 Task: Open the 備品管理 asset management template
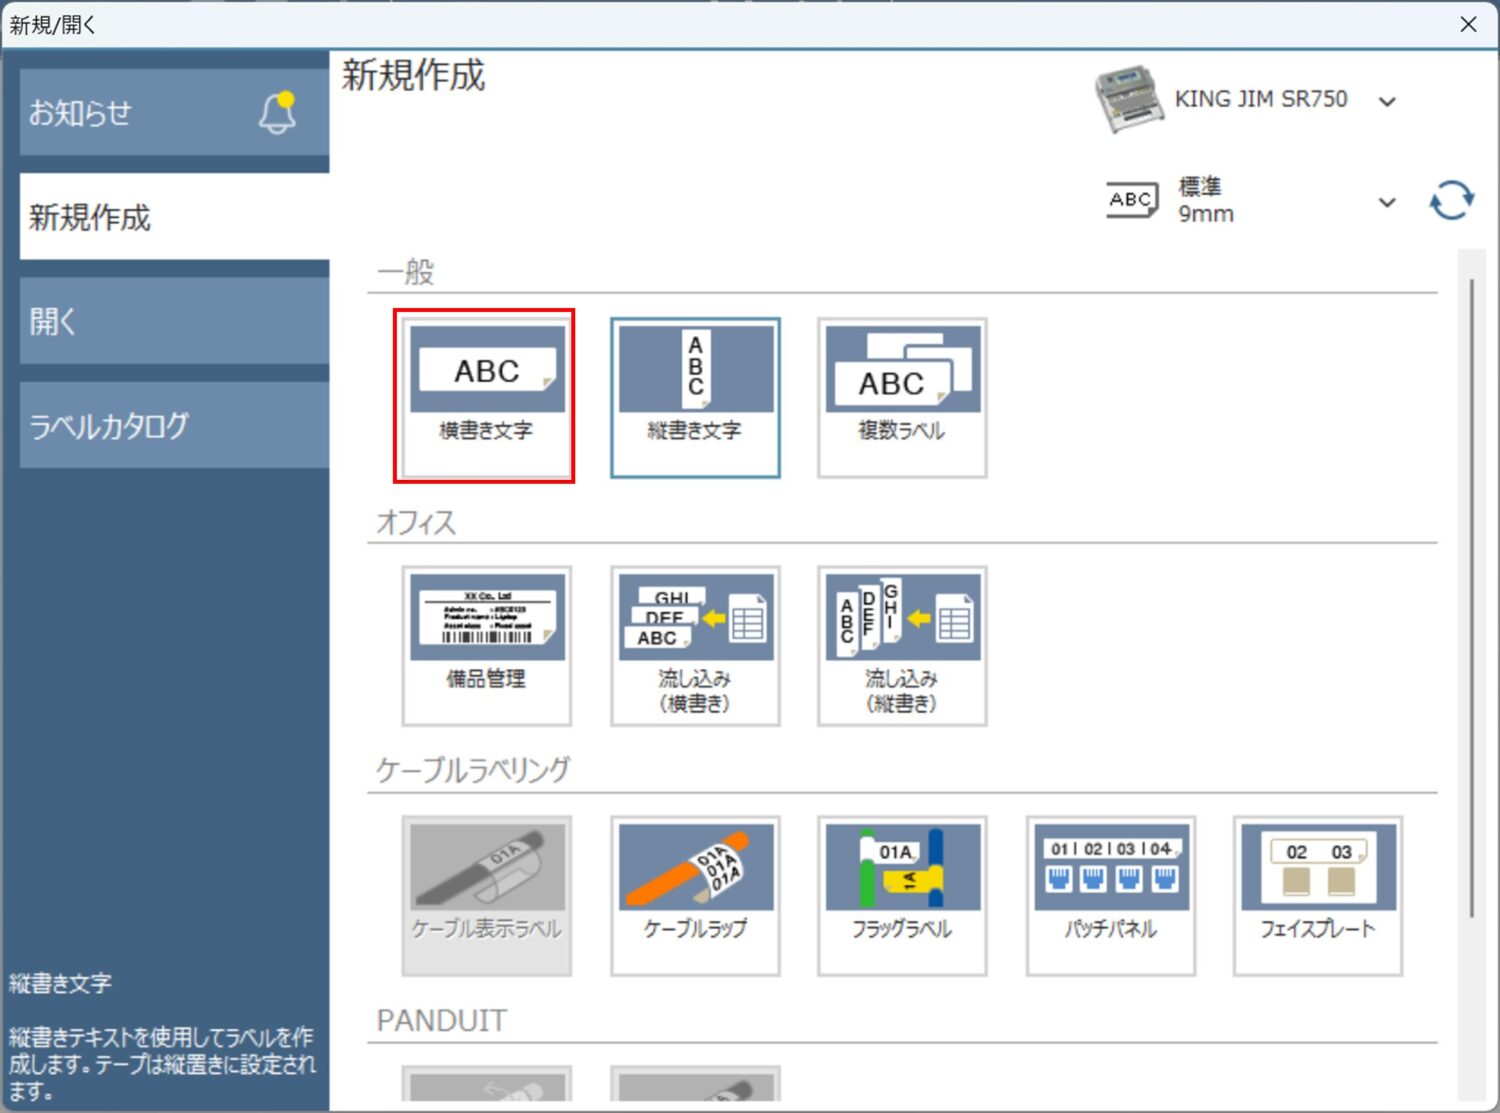coord(487,646)
